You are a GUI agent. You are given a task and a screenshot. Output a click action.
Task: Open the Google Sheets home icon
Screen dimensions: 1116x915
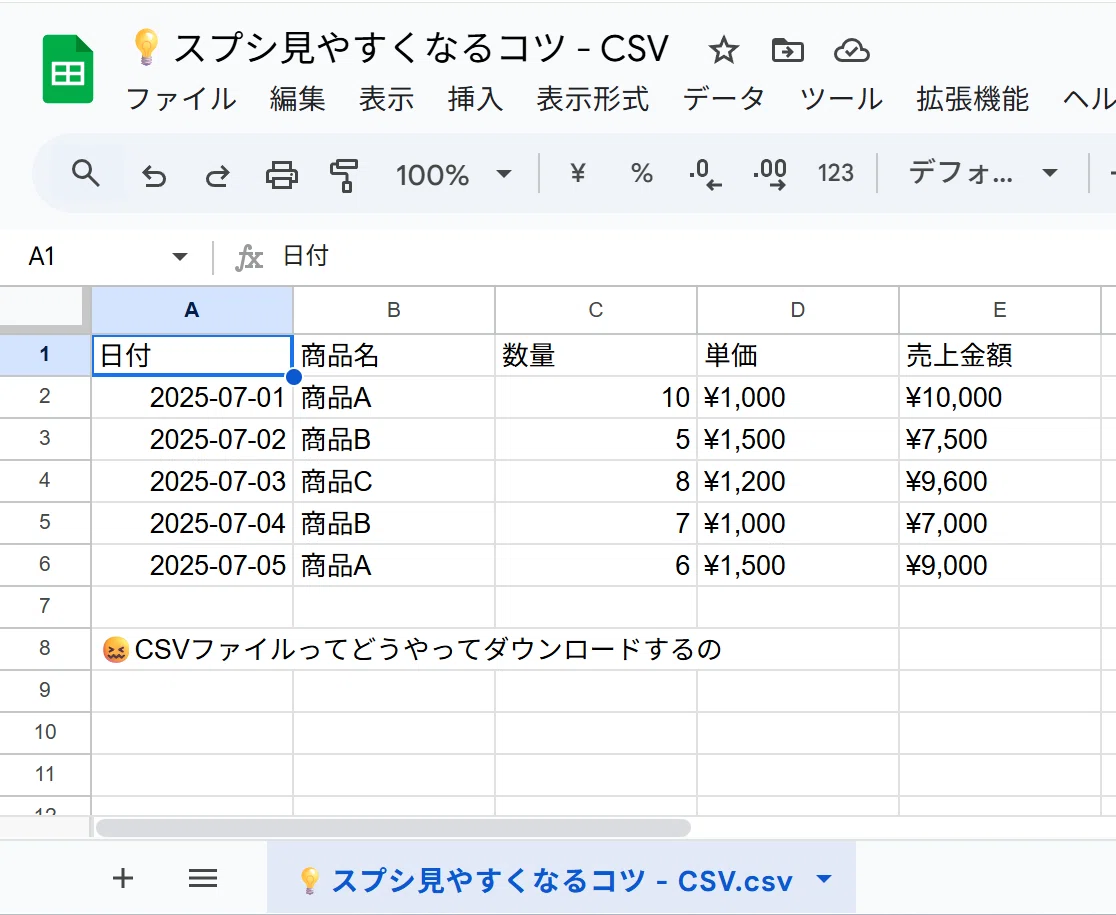coord(68,69)
